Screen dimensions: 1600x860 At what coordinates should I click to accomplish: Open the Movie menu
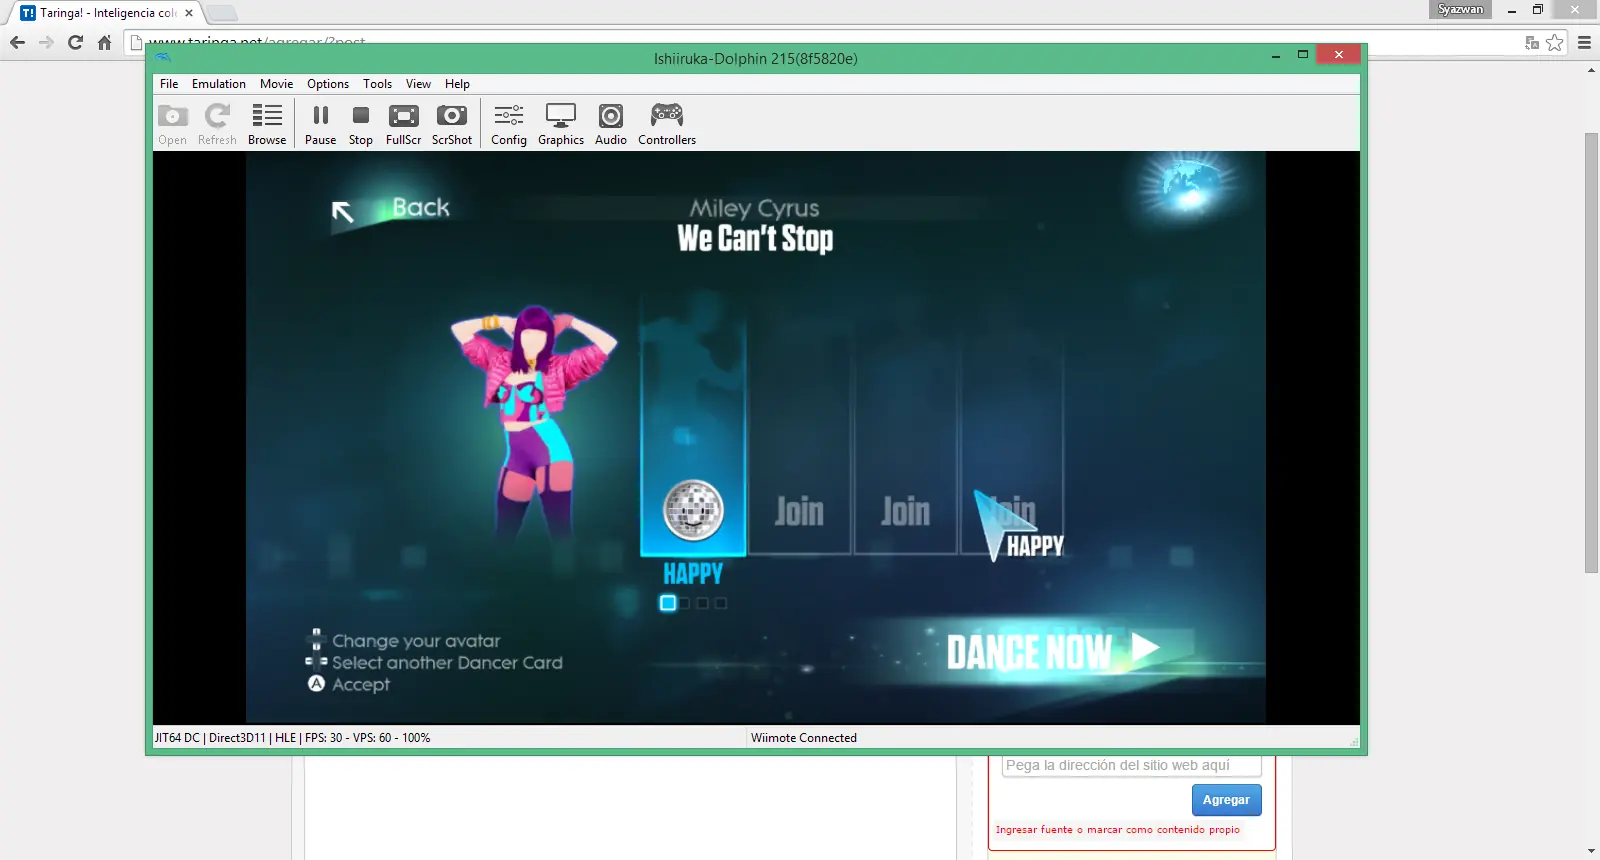277,84
